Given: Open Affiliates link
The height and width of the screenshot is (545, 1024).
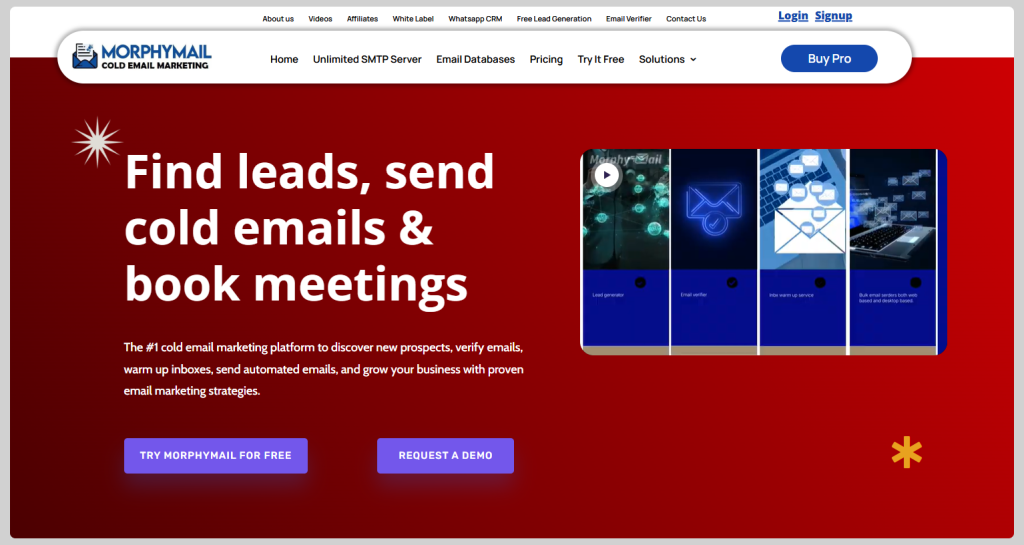Looking at the screenshot, I should (x=362, y=19).
